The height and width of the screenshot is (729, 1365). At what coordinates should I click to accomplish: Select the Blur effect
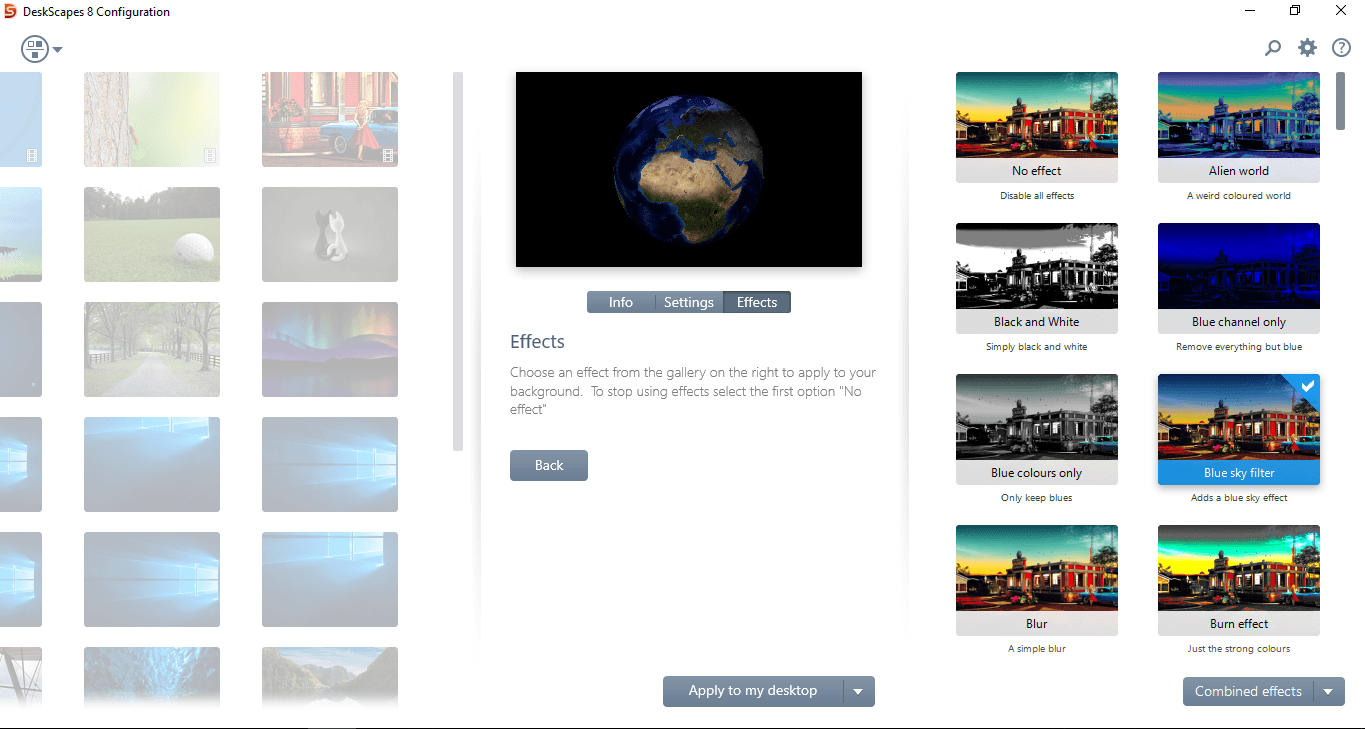tap(1037, 580)
